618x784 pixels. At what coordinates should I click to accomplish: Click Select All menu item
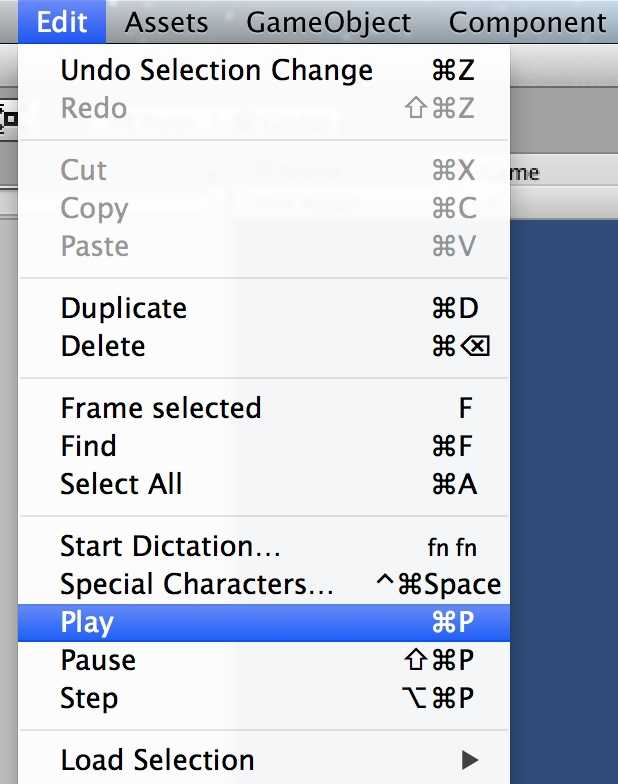pyautogui.click(x=121, y=484)
